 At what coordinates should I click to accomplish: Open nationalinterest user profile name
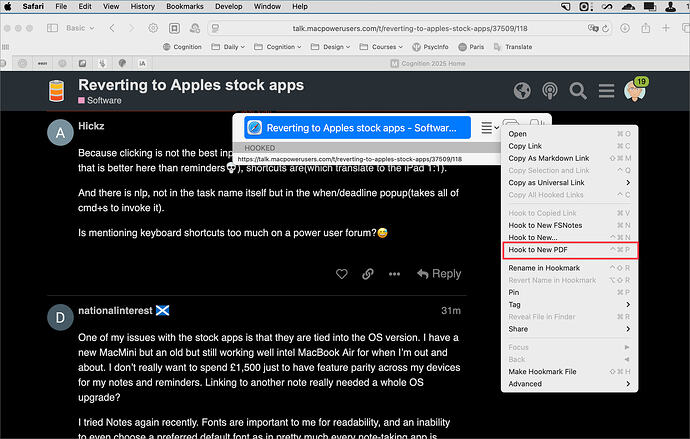[115, 311]
